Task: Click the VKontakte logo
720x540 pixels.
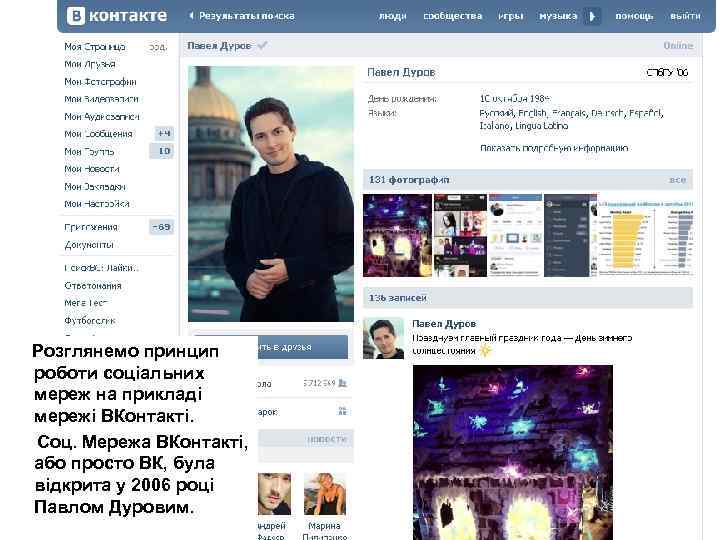Action: point(117,16)
